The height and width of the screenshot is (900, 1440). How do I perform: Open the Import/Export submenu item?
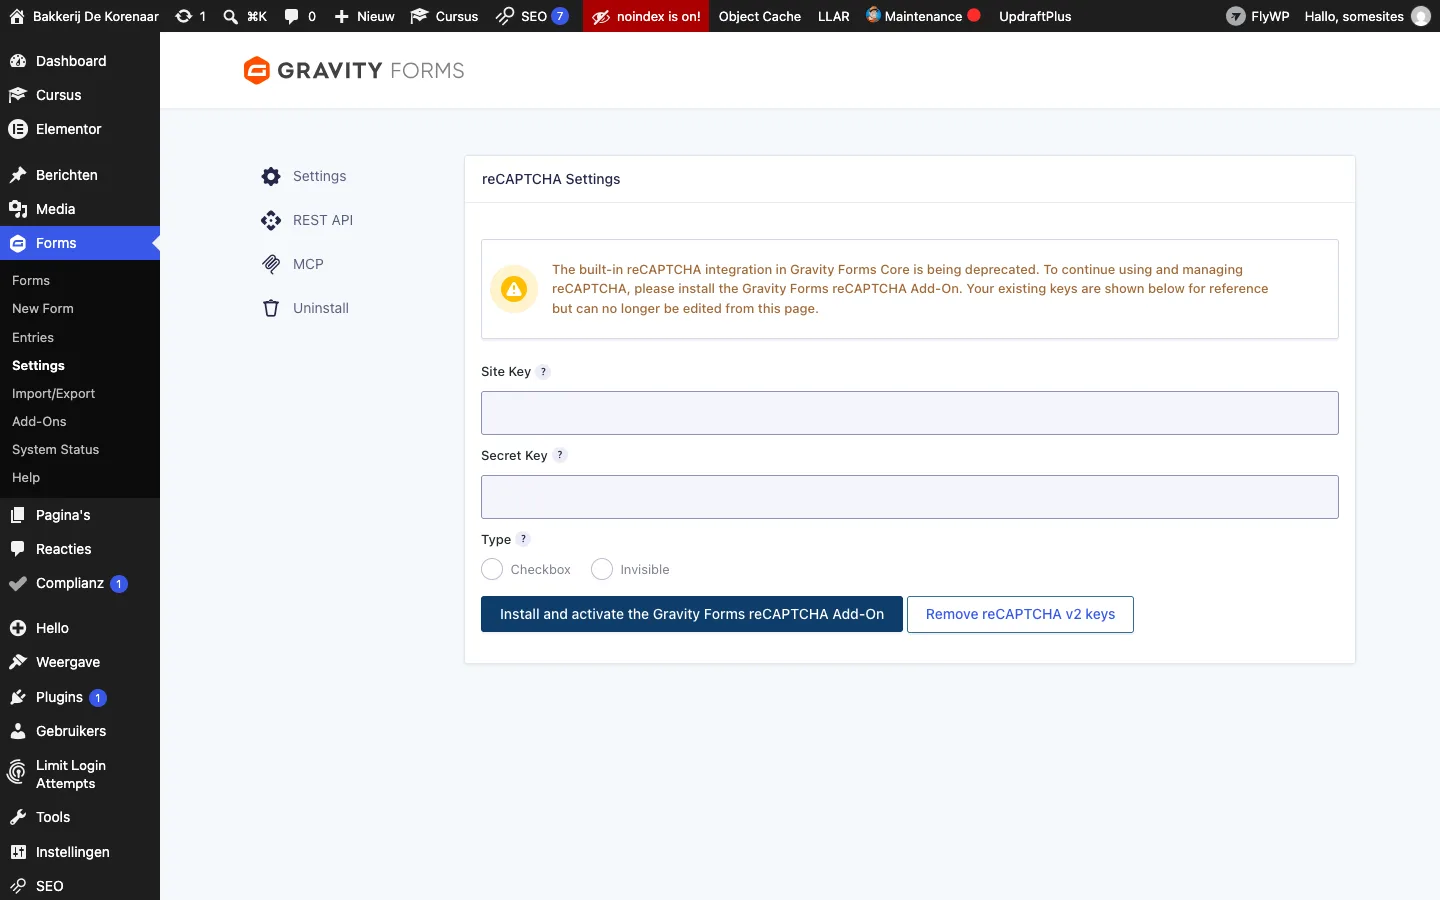[x=80, y=394]
